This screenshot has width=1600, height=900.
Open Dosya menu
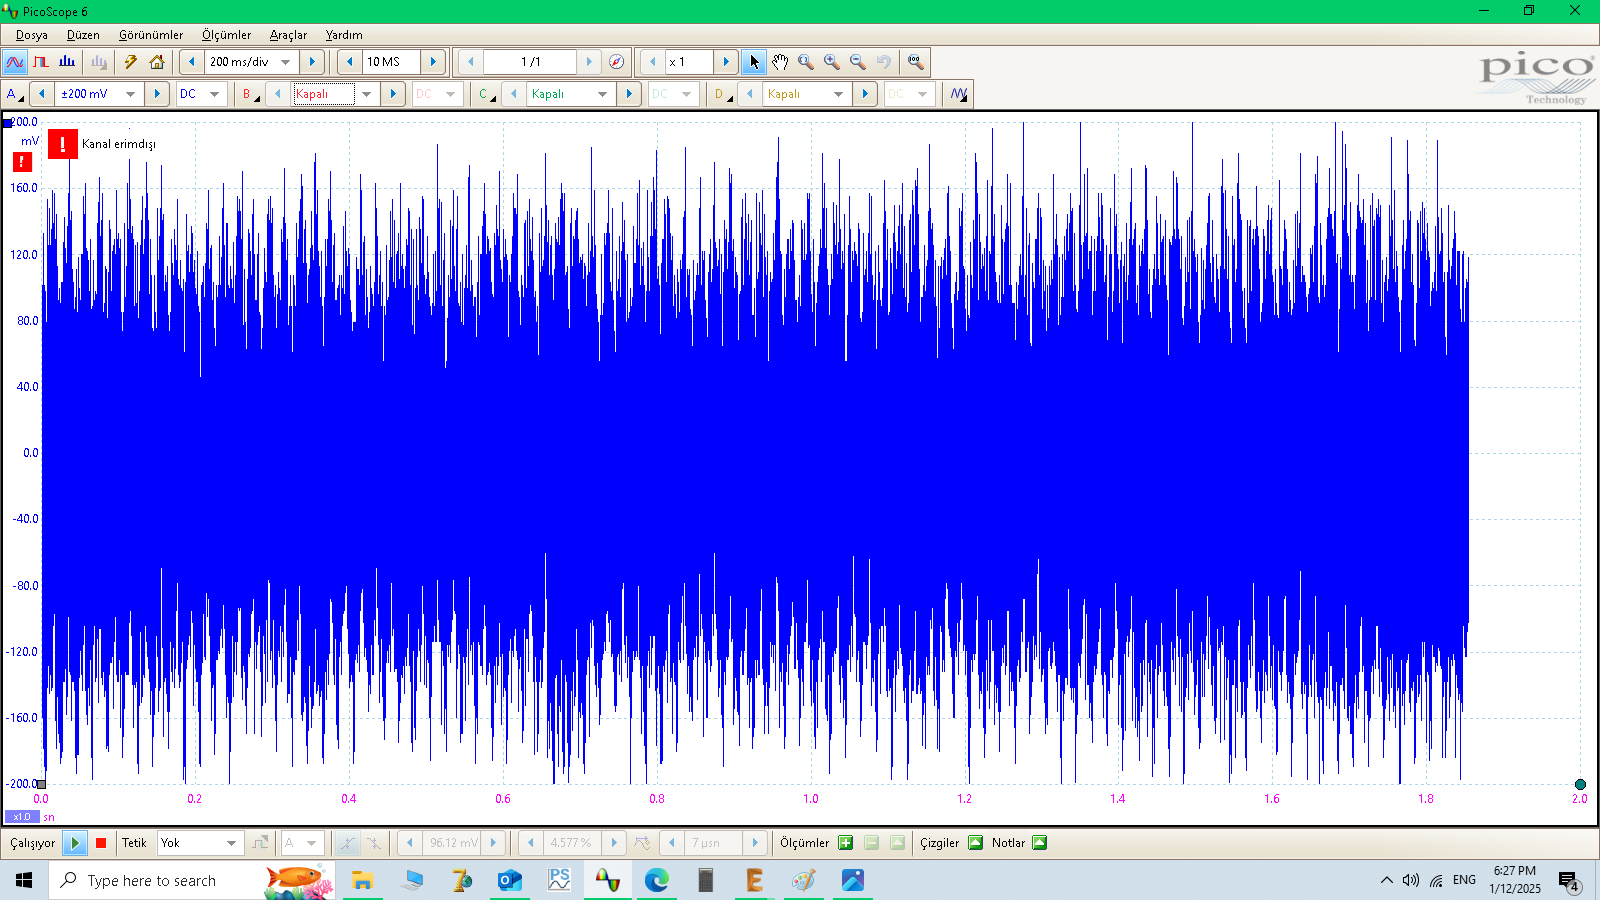tap(32, 35)
